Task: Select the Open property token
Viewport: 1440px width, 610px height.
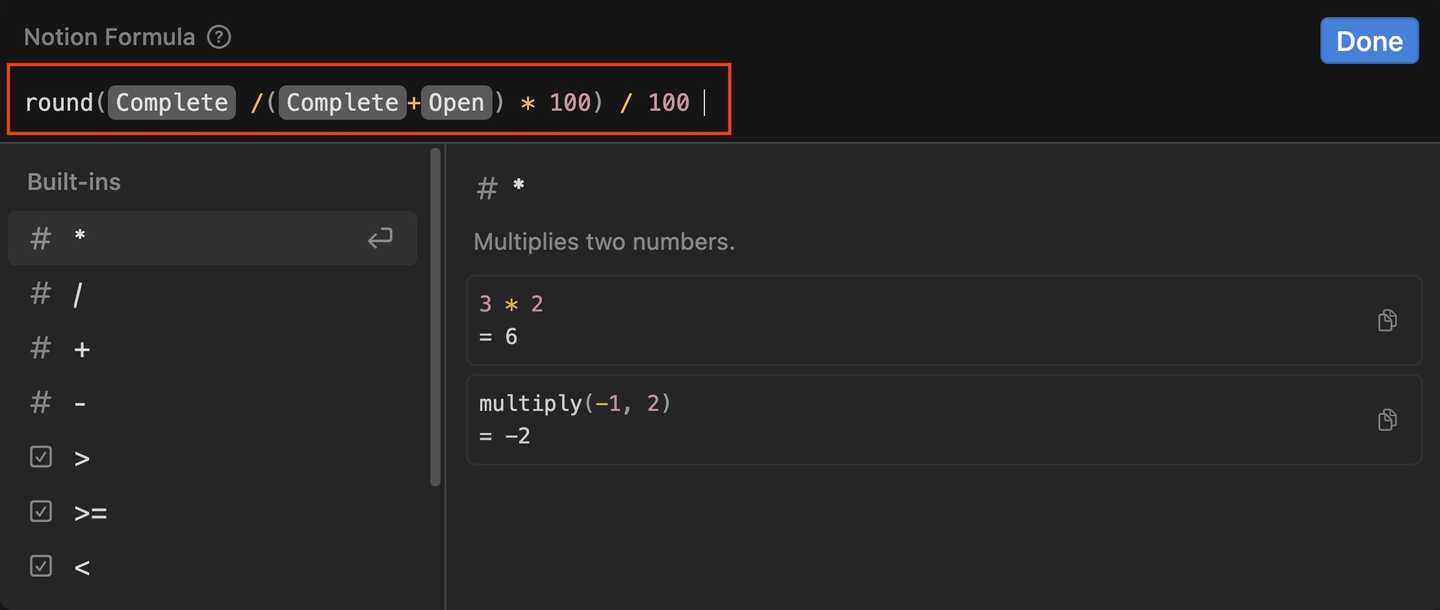Action: coord(456,101)
